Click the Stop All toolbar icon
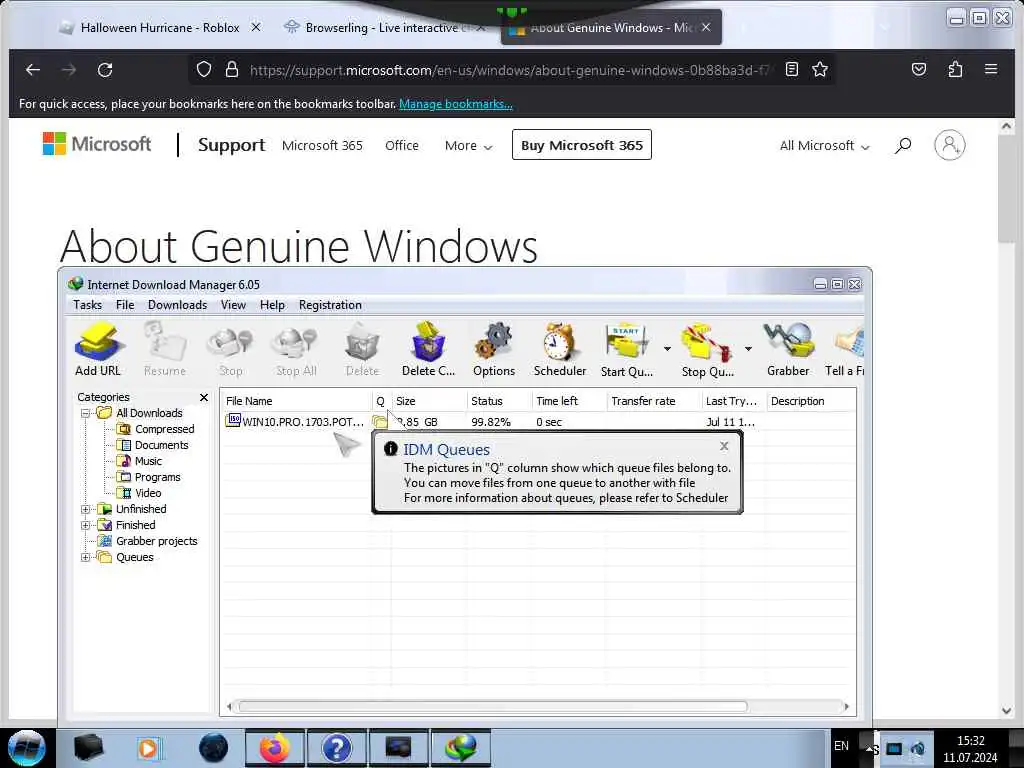This screenshot has width=1024, height=768. pos(296,349)
